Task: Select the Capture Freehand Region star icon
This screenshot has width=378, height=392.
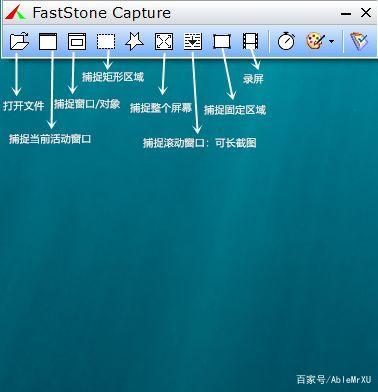Action: click(135, 41)
